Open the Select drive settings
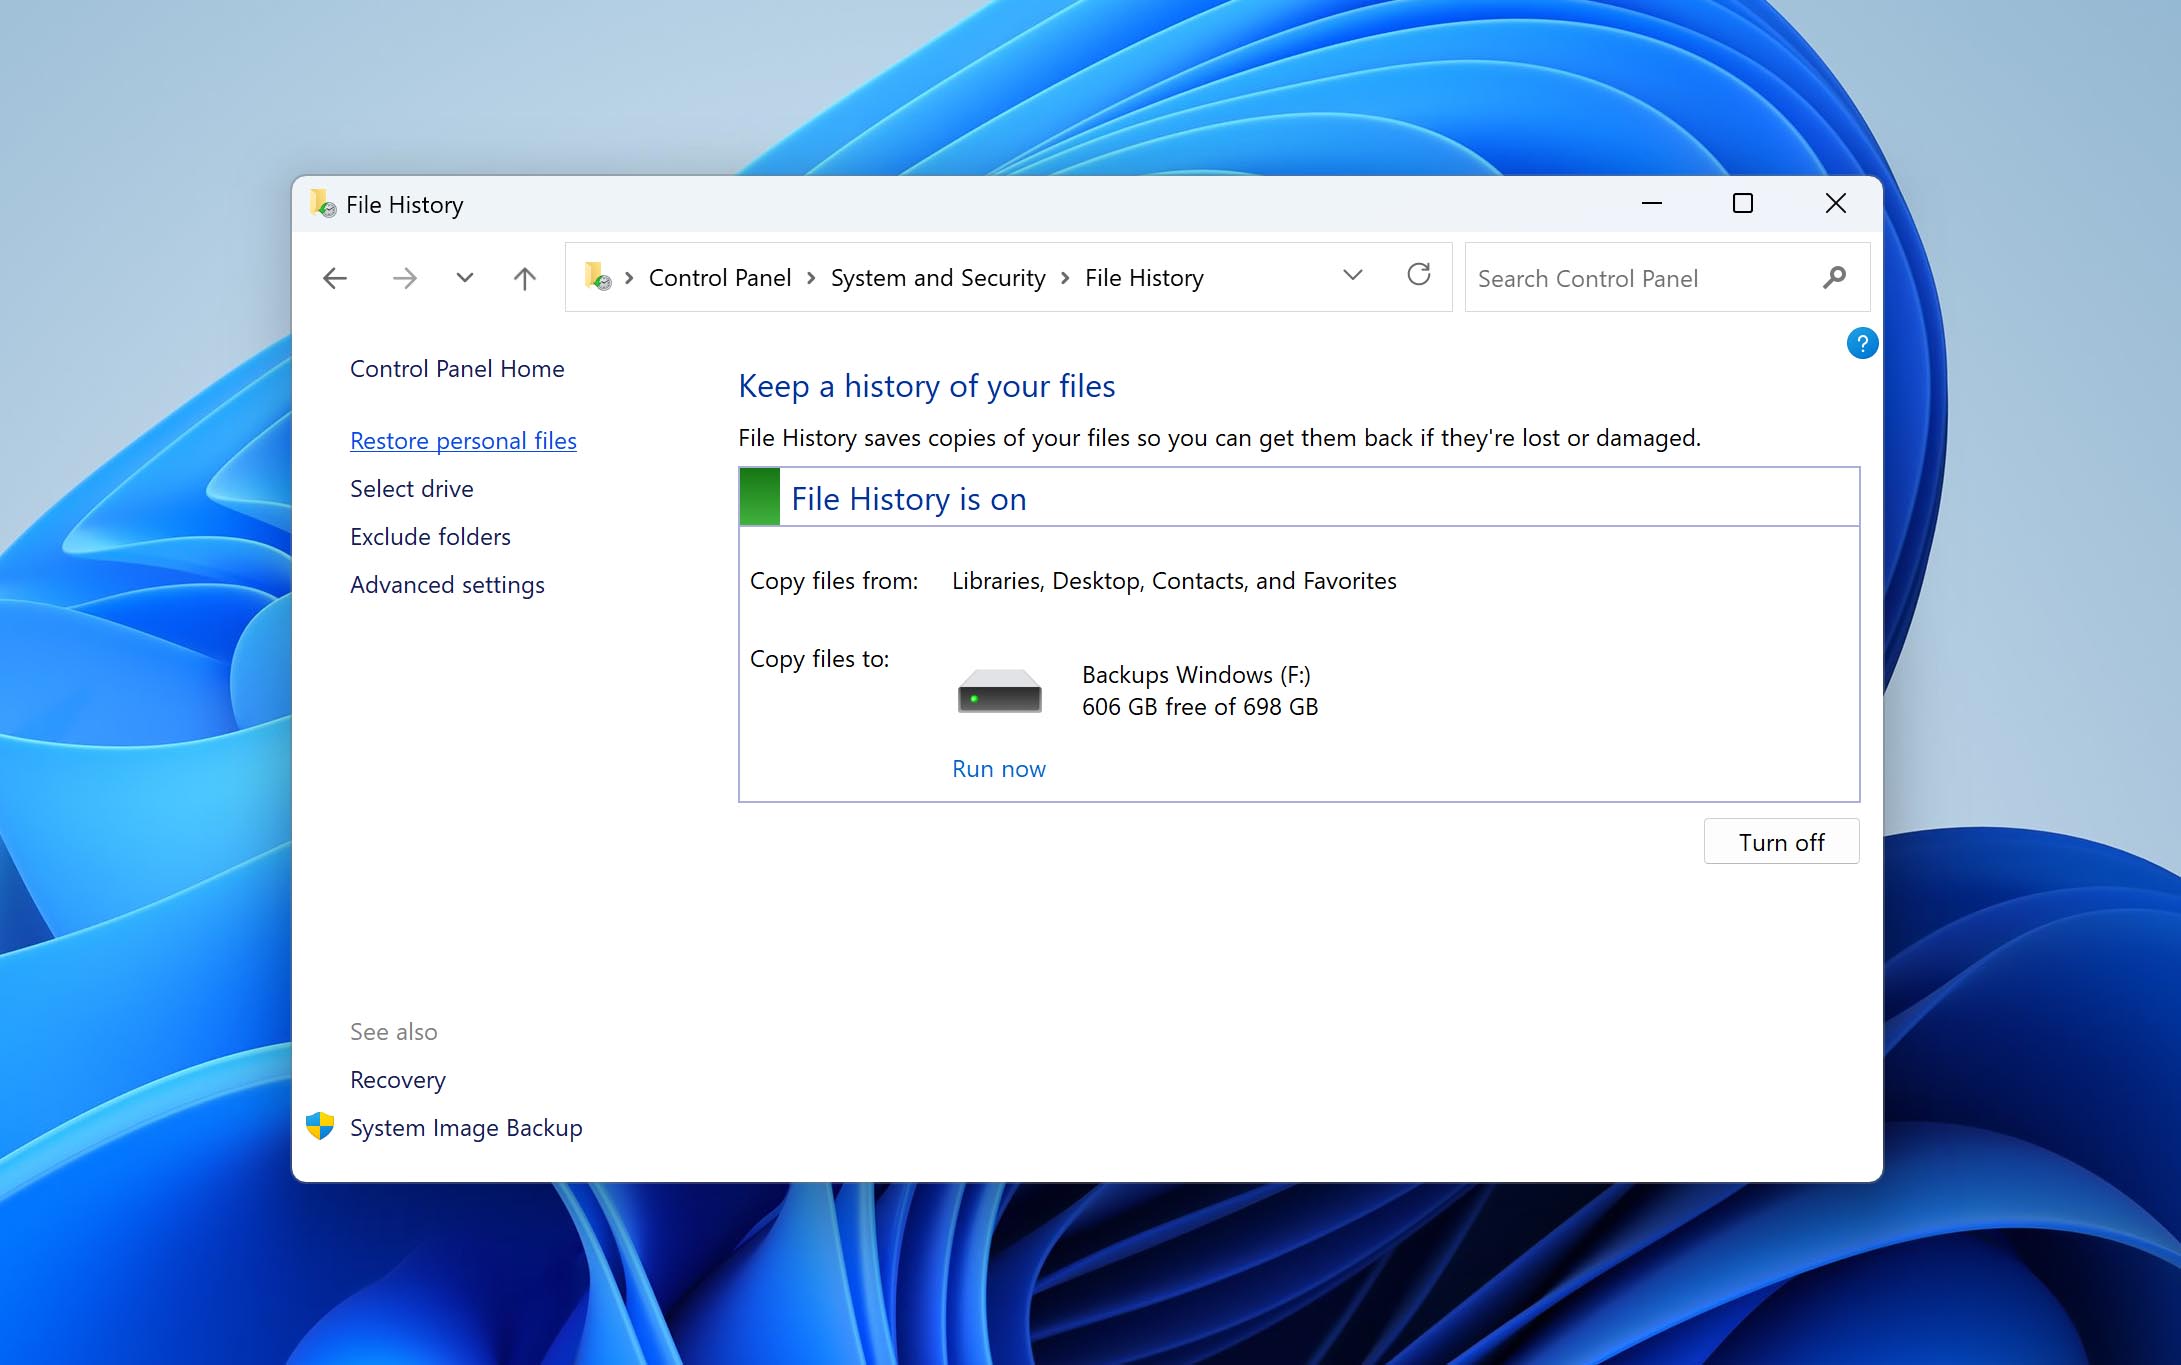Image resolution: width=2181 pixels, height=1365 pixels. [x=411, y=488]
